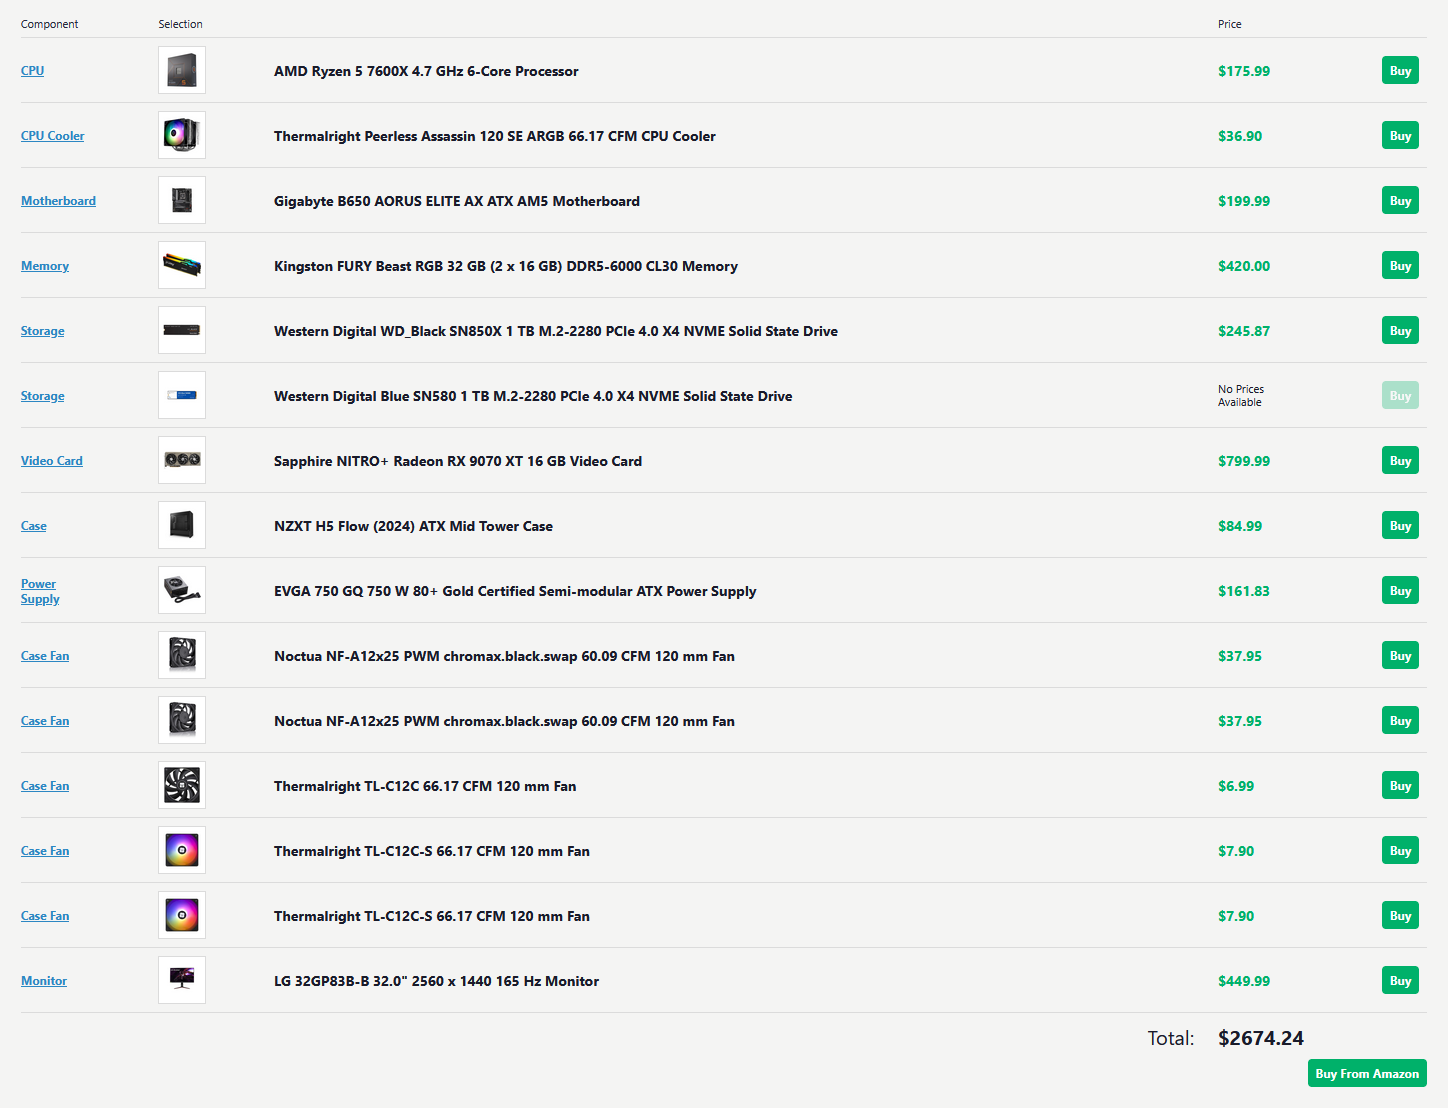Click the Gigabyte B650 AORUS ELITE AX name
The width and height of the screenshot is (1448, 1108).
click(457, 201)
